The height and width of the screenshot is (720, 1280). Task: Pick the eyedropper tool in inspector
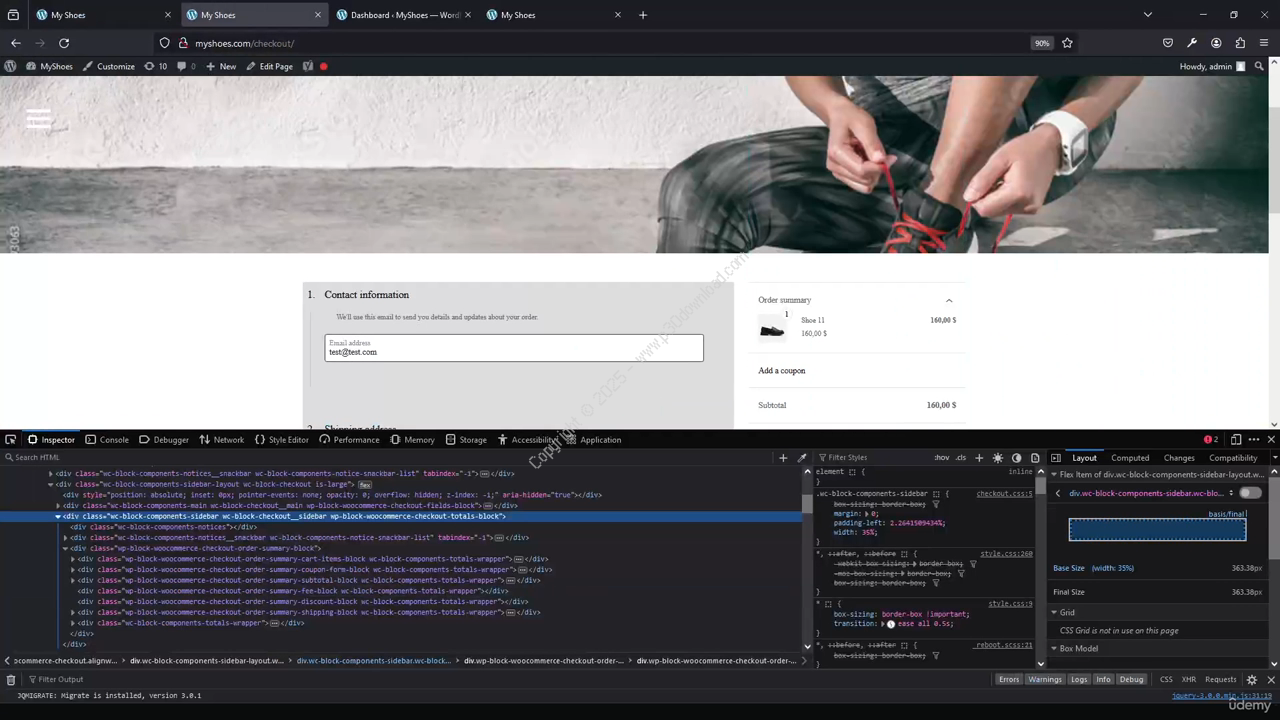pyautogui.click(x=801, y=457)
